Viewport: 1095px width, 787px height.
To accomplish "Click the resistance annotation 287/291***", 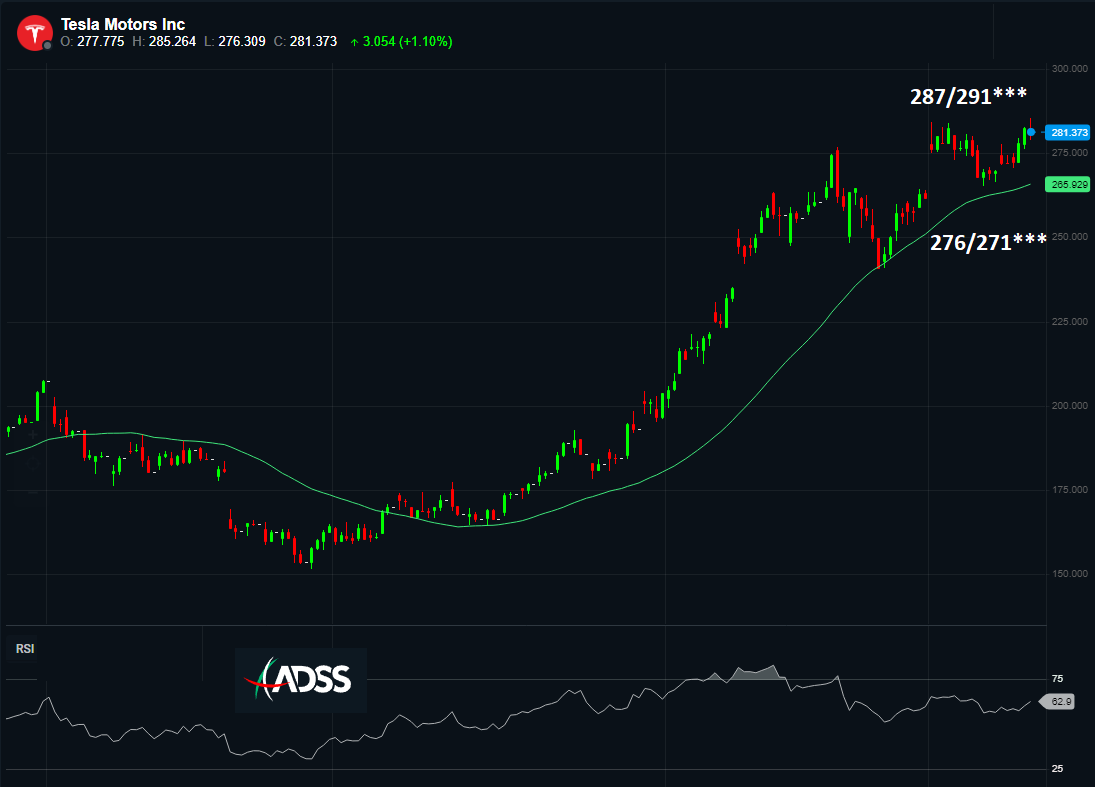I will tap(969, 96).
